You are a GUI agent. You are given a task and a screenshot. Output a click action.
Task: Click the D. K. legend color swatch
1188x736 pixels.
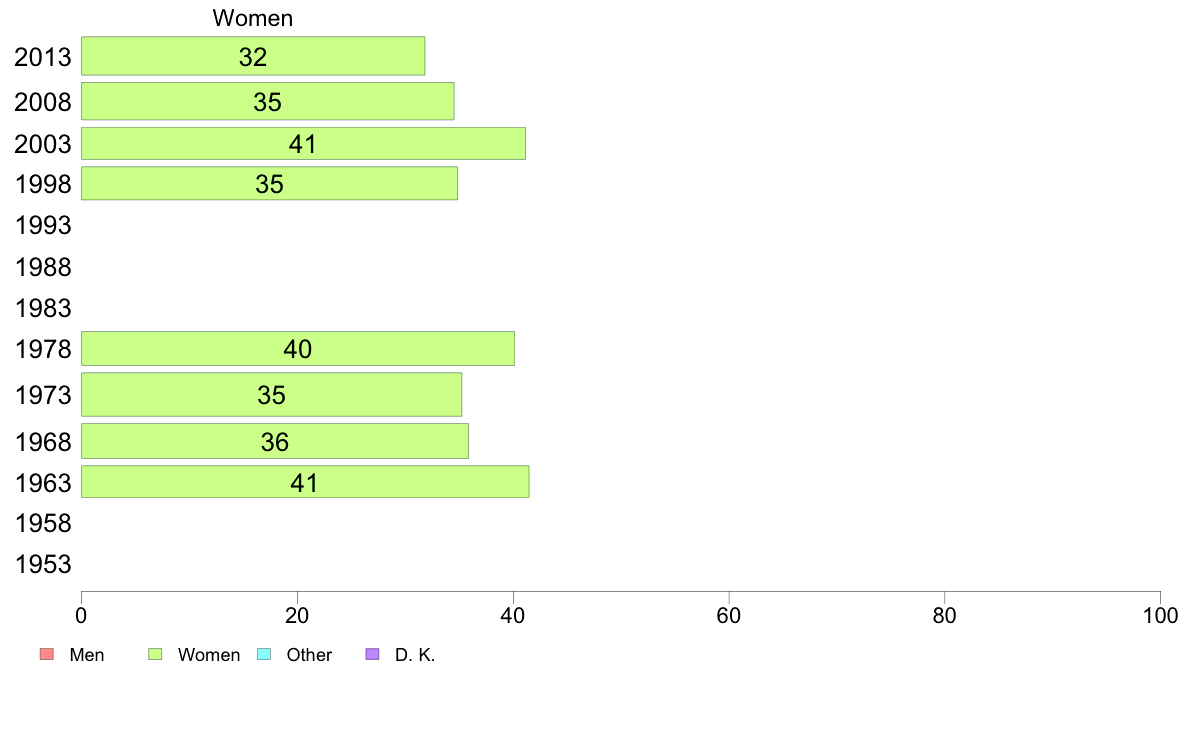coord(372,654)
